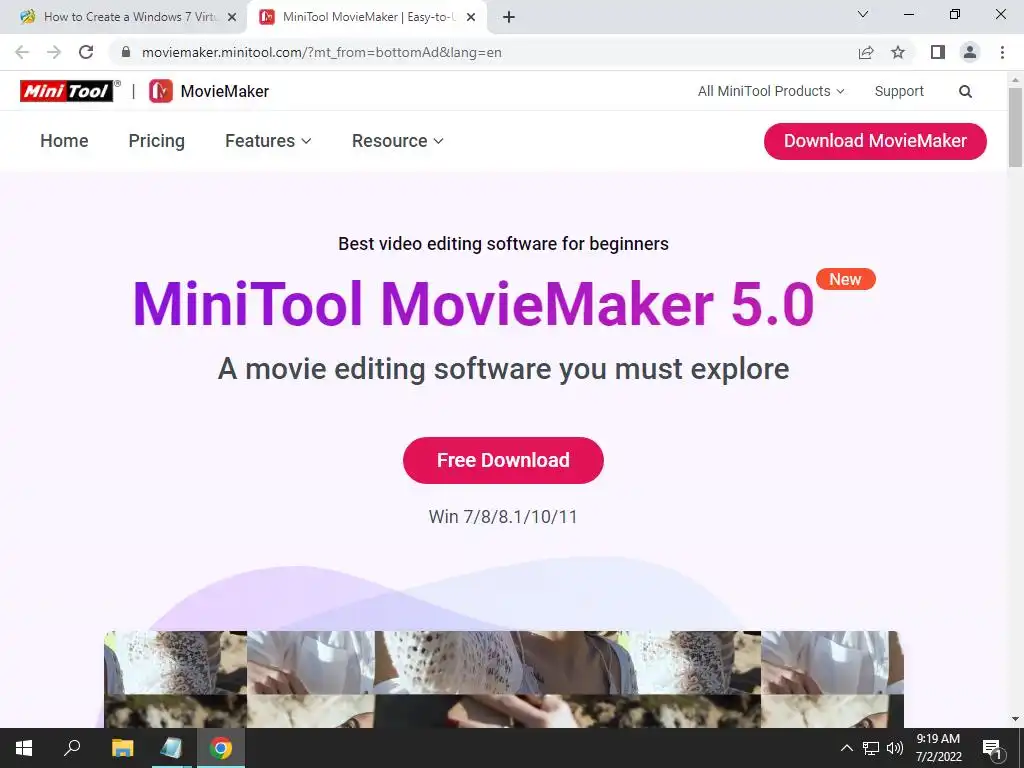Open the Chrome profile avatar
This screenshot has width=1024, height=768.
[x=970, y=52]
